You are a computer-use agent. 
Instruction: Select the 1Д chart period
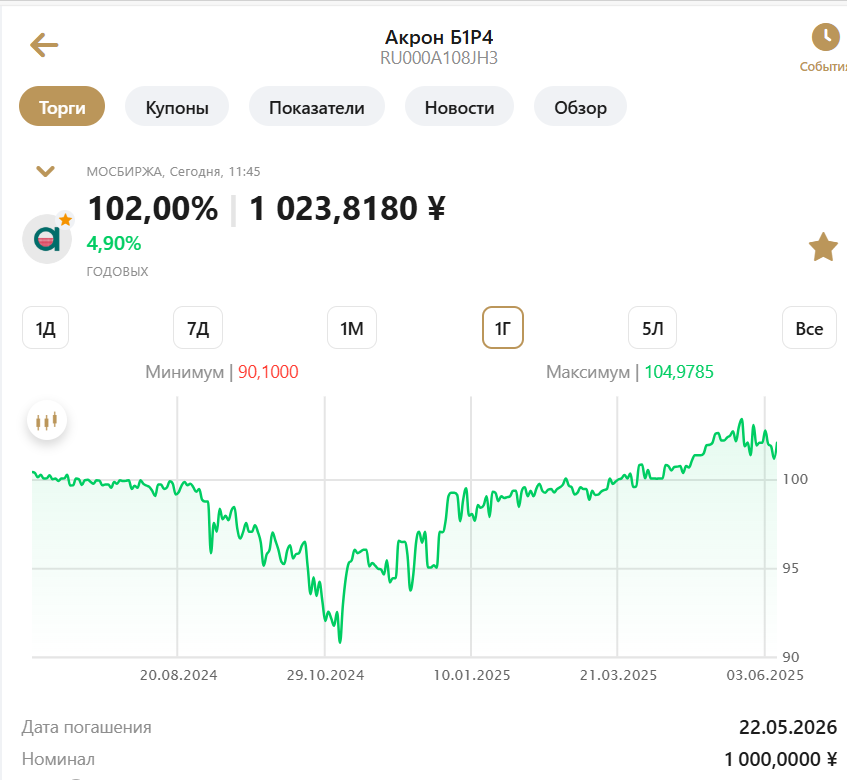tap(45, 328)
